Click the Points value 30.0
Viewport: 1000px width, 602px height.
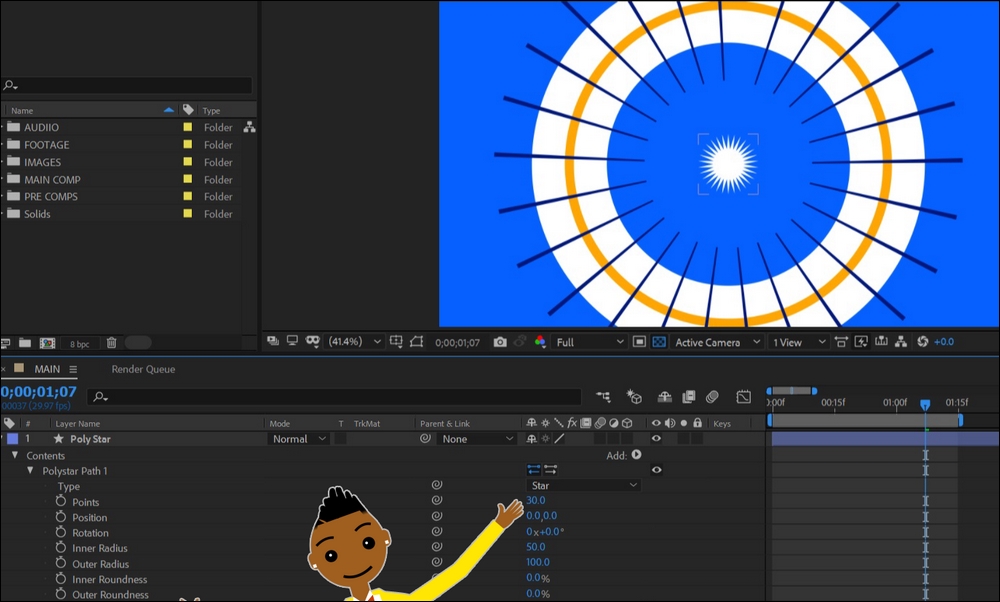coord(536,501)
